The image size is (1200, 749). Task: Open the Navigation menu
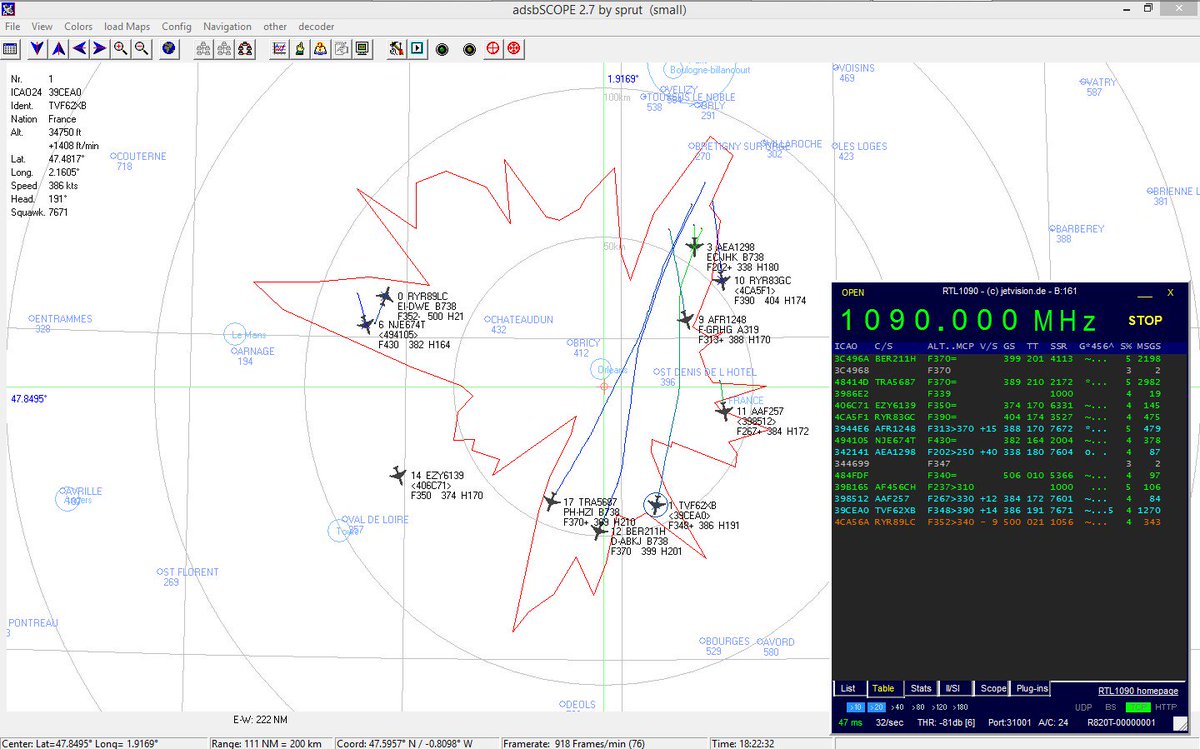pos(228,26)
